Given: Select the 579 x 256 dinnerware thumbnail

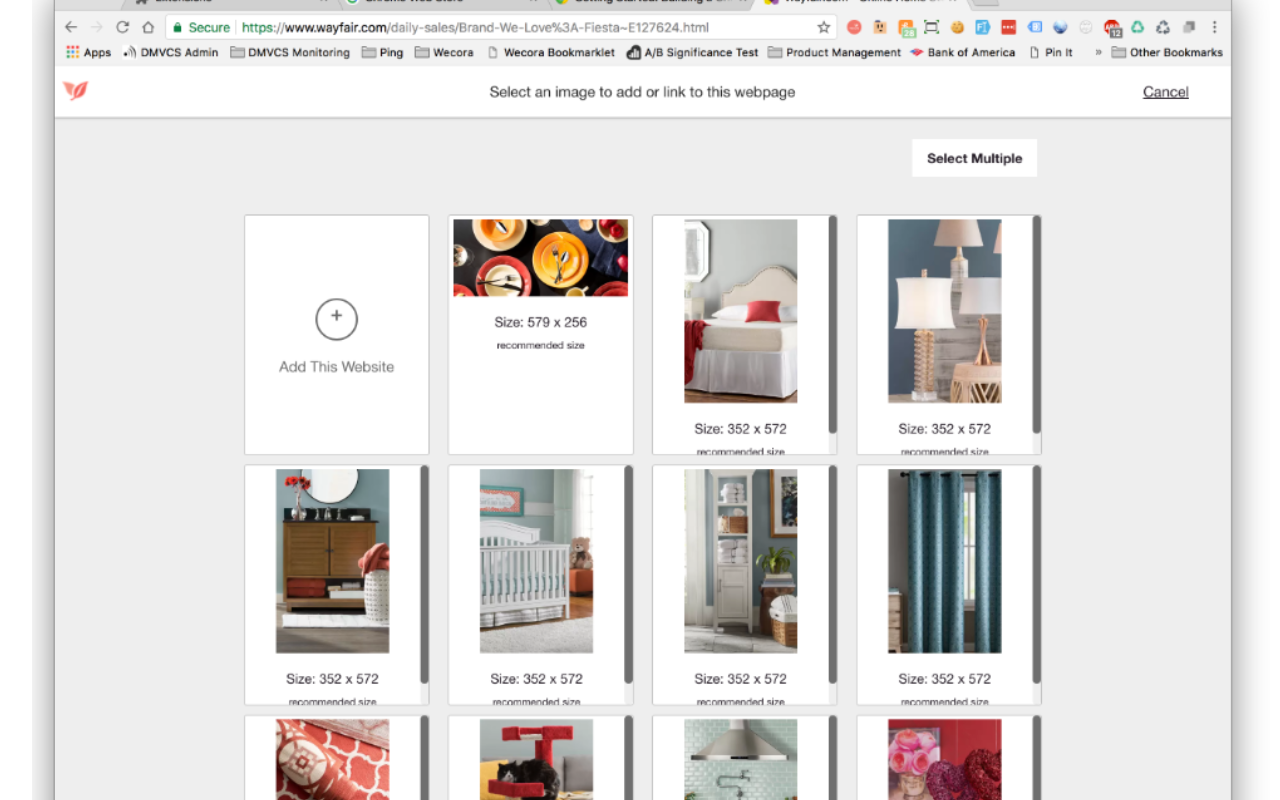Looking at the screenshot, I should pyautogui.click(x=540, y=257).
